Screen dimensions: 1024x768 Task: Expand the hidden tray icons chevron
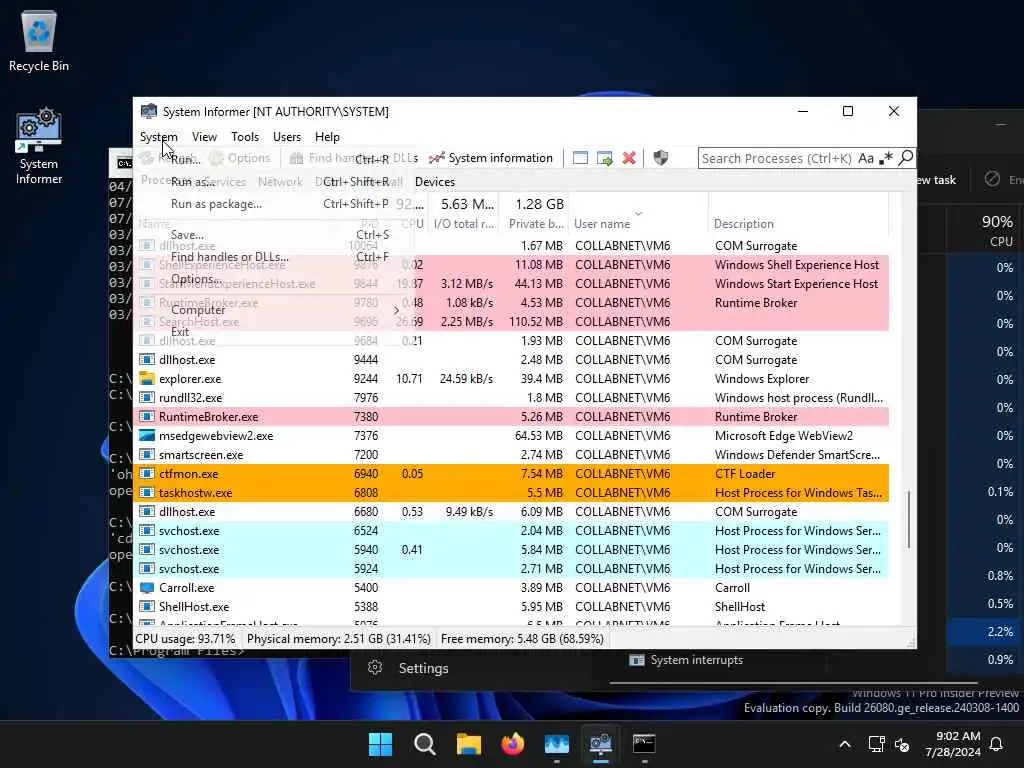tap(844, 744)
